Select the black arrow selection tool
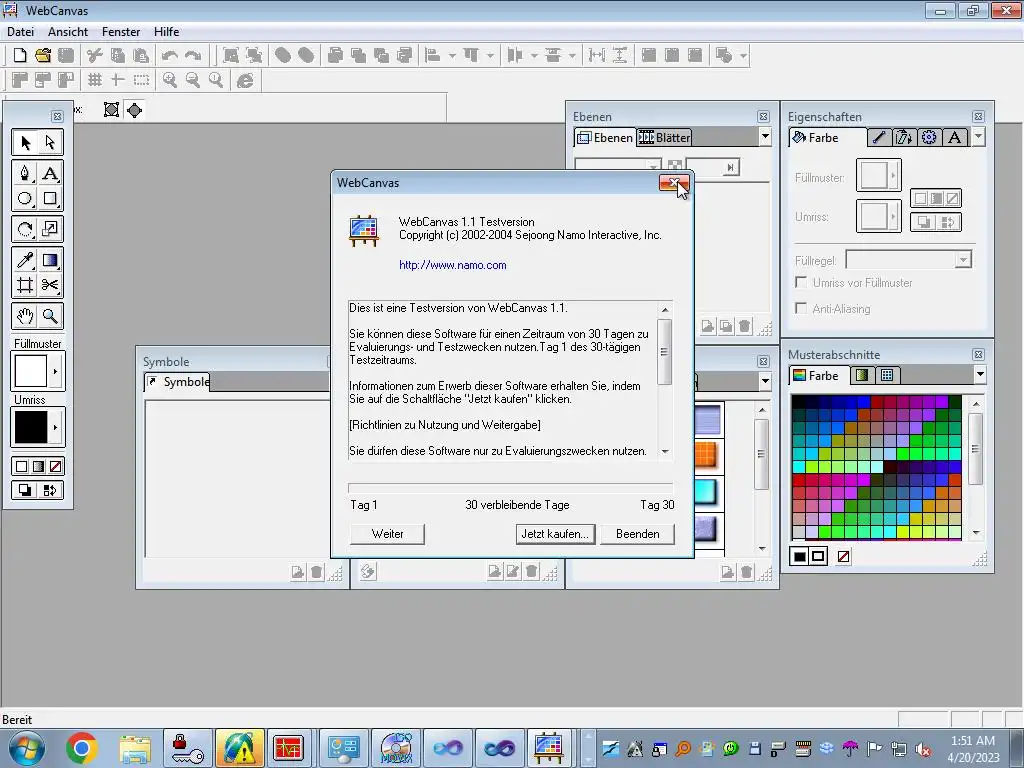Image resolution: width=1024 pixels, height=768 pixels. pyautogui.click(x=25, y=142)
